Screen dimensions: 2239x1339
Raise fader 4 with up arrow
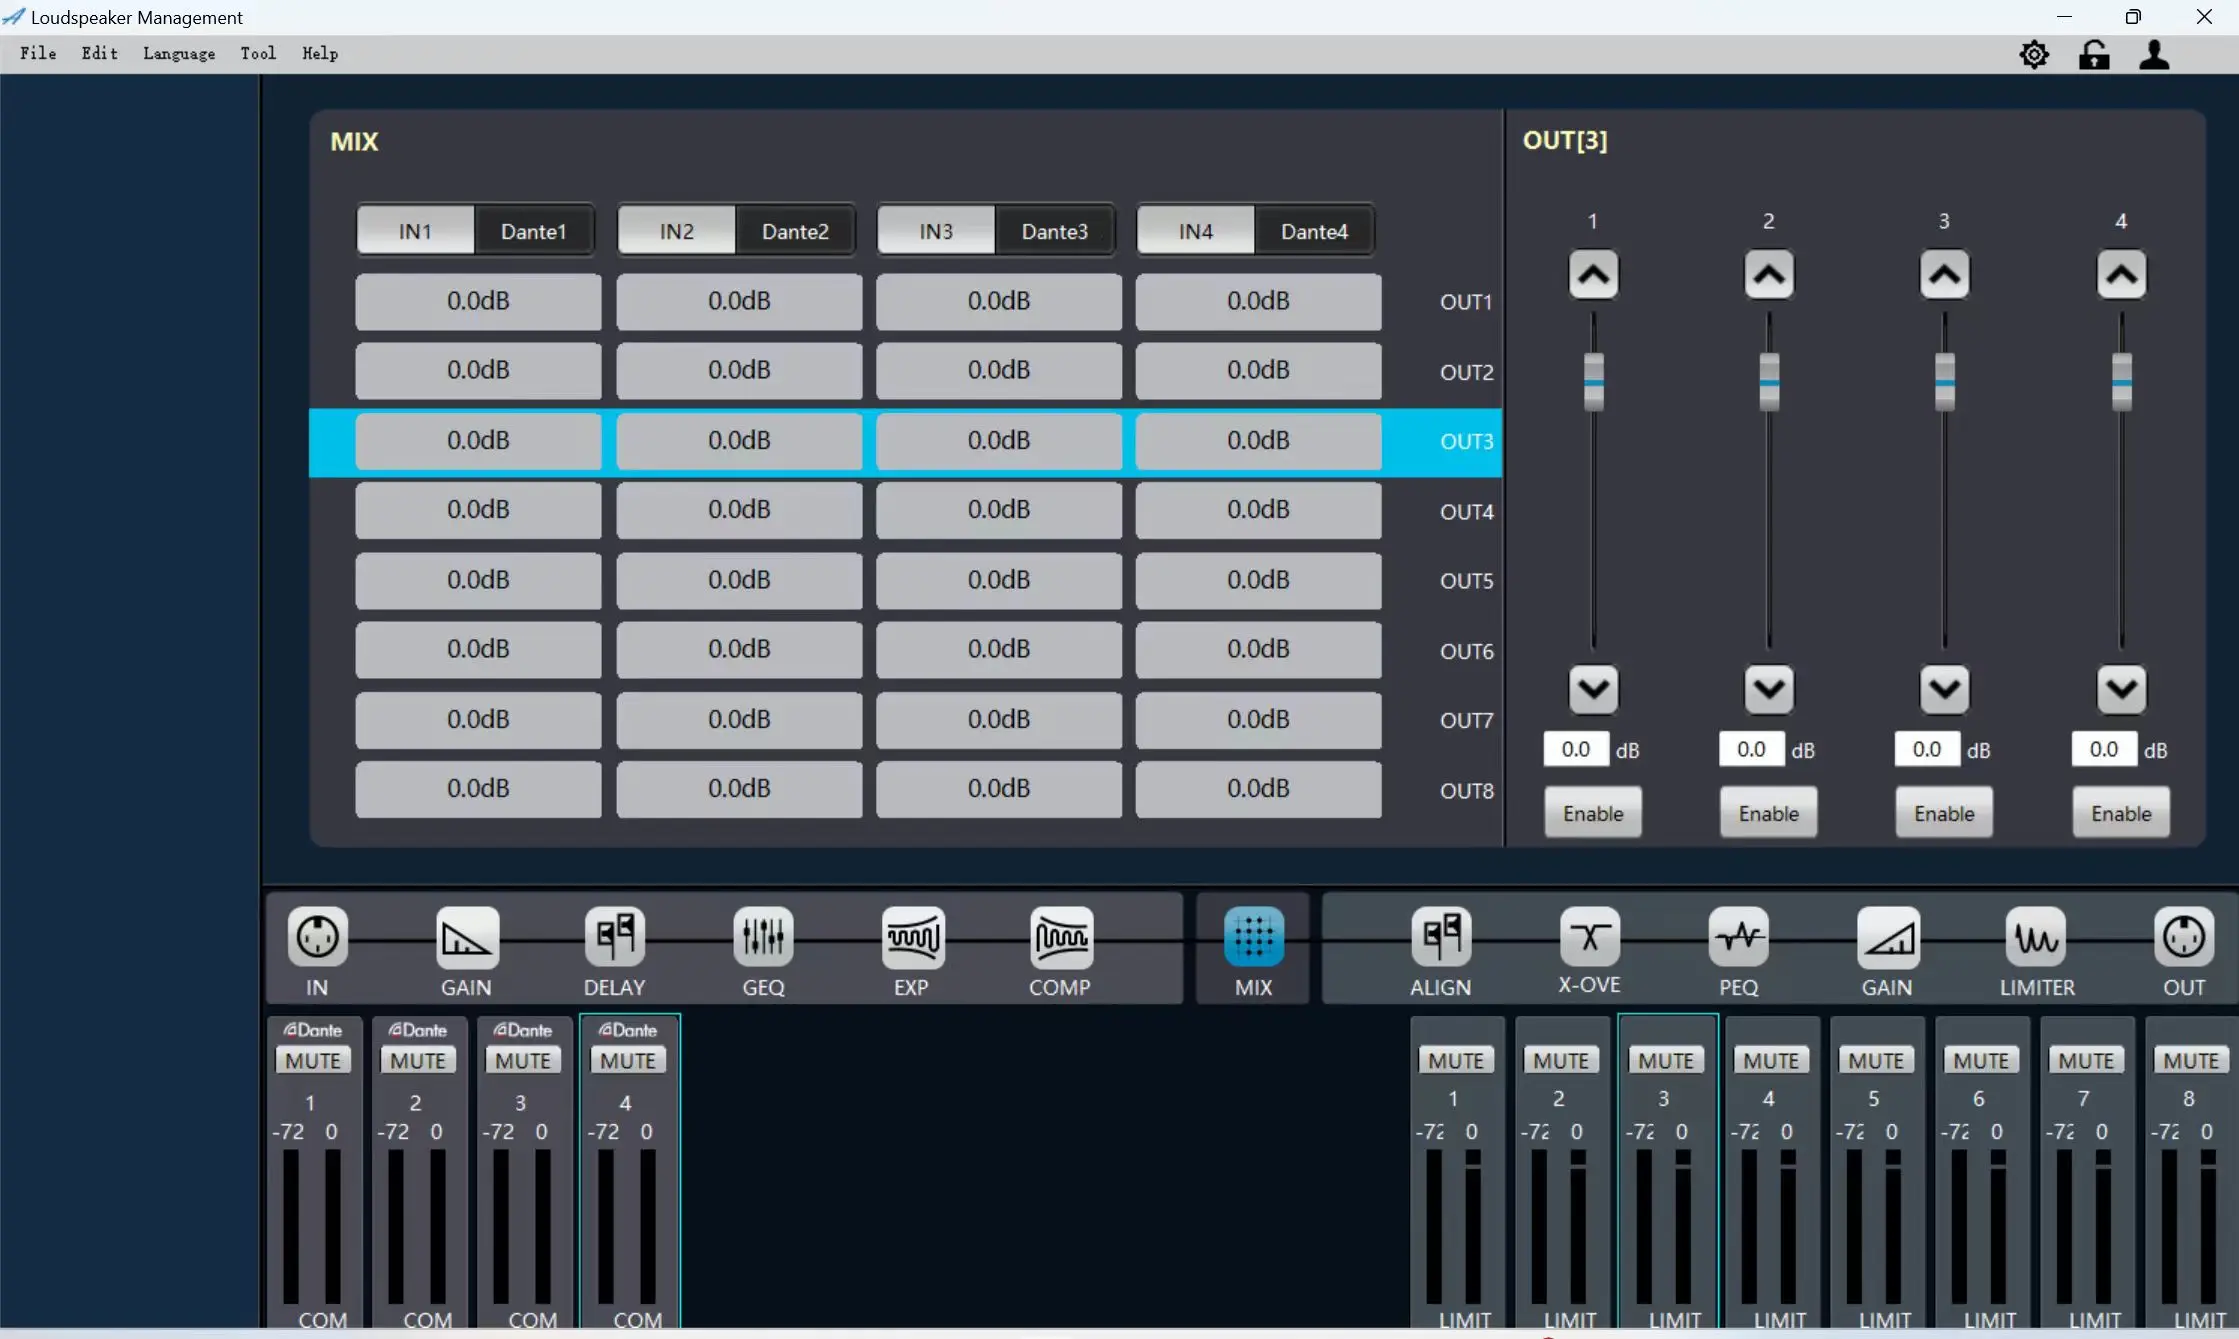(x=2121, y=275)
